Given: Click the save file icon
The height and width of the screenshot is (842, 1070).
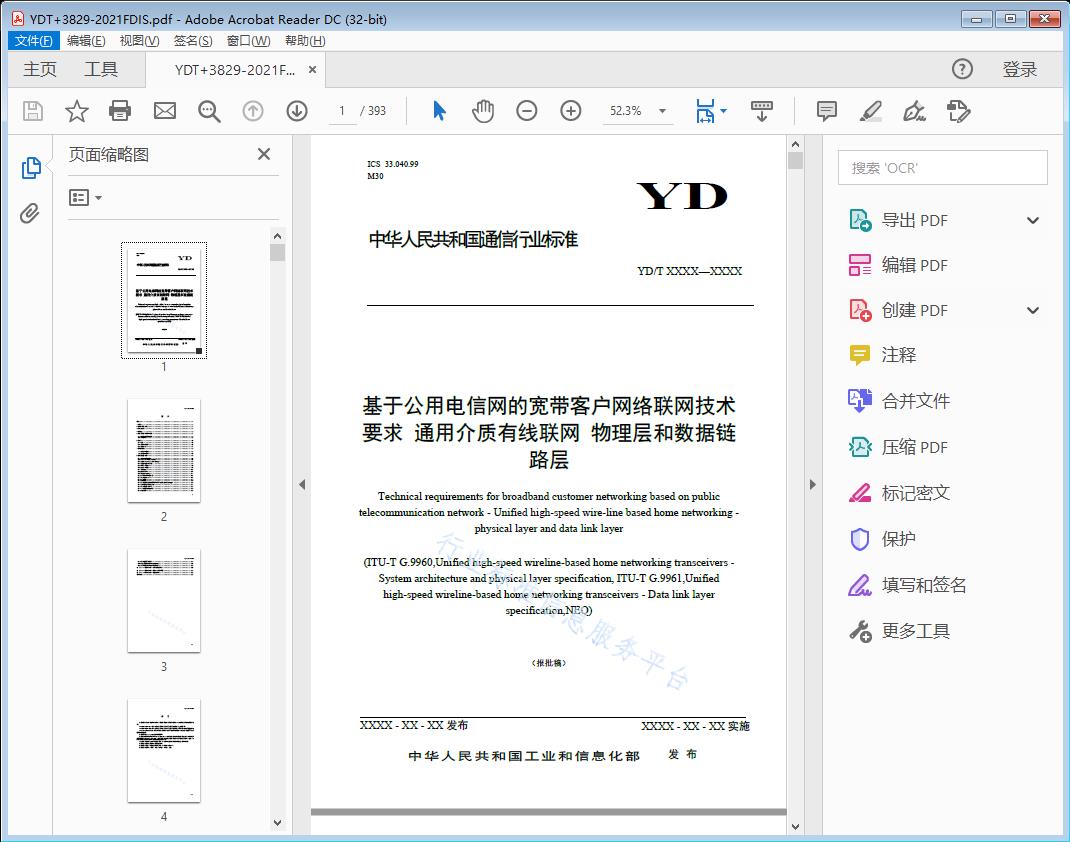Looking at the screenshot, I should [31, 111].
